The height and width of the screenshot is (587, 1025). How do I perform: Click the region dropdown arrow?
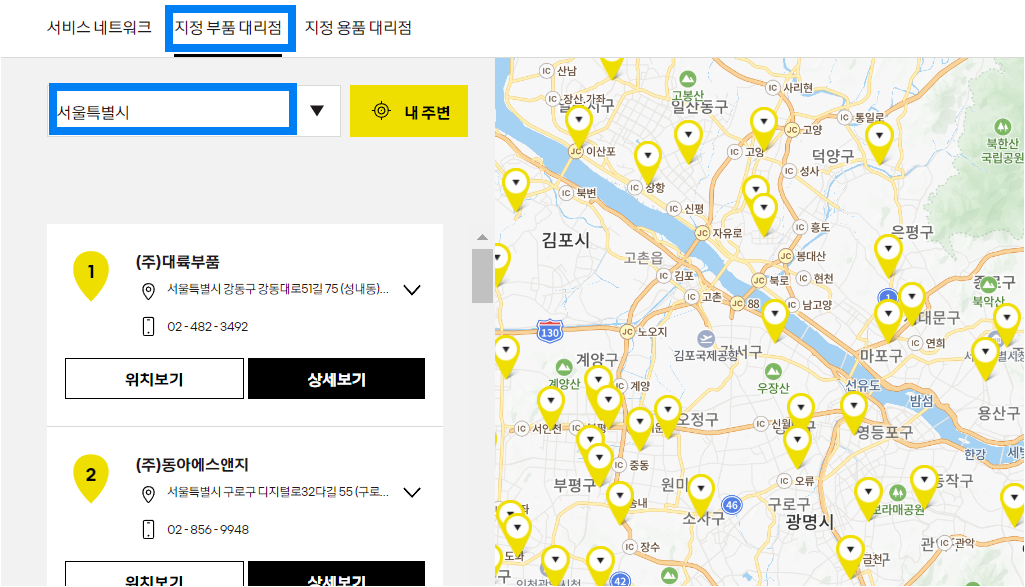pyautogui.click(x=317, y=110)
